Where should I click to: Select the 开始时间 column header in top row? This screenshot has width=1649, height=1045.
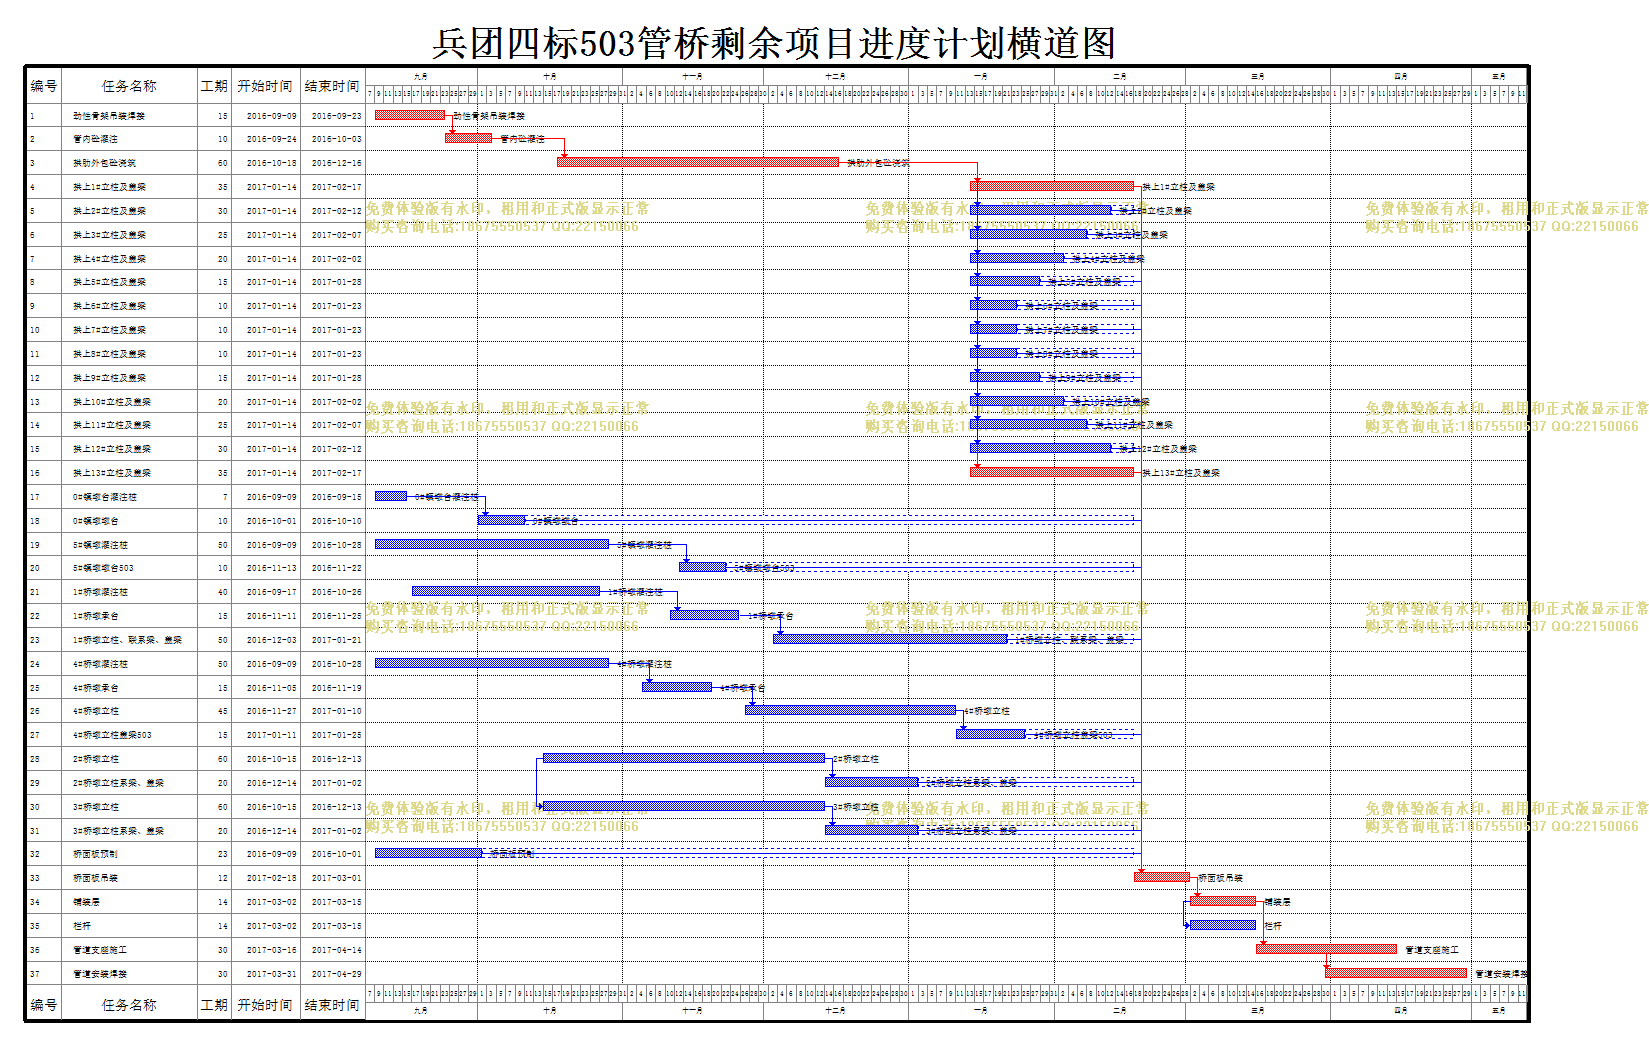[265, 86]
